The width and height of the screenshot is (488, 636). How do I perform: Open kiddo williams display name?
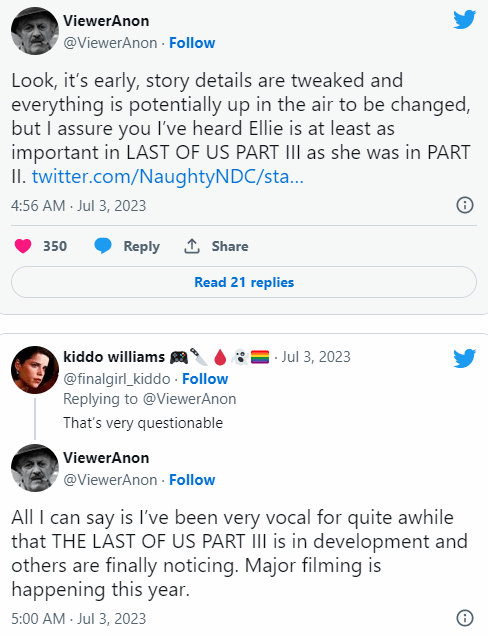click(x=114, y=357)
